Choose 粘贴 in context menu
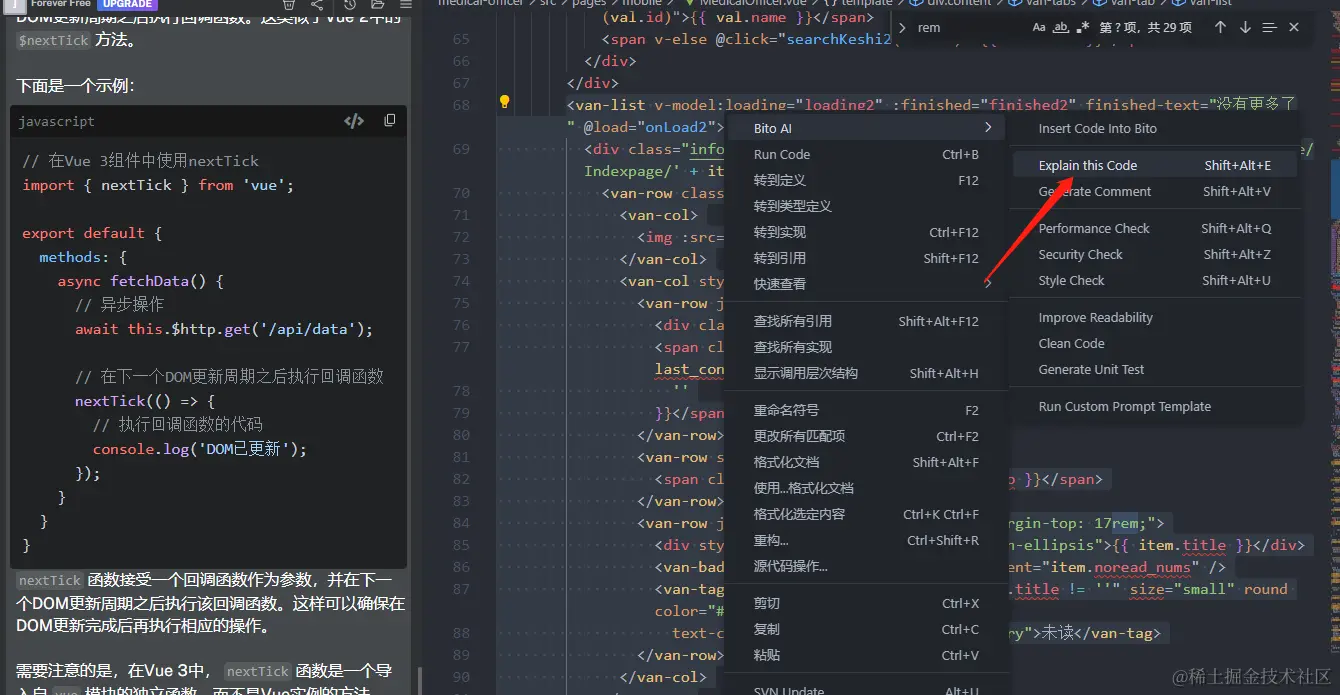Image resolution: width=1340 pixels, height=695 pixels. (866, 655)
